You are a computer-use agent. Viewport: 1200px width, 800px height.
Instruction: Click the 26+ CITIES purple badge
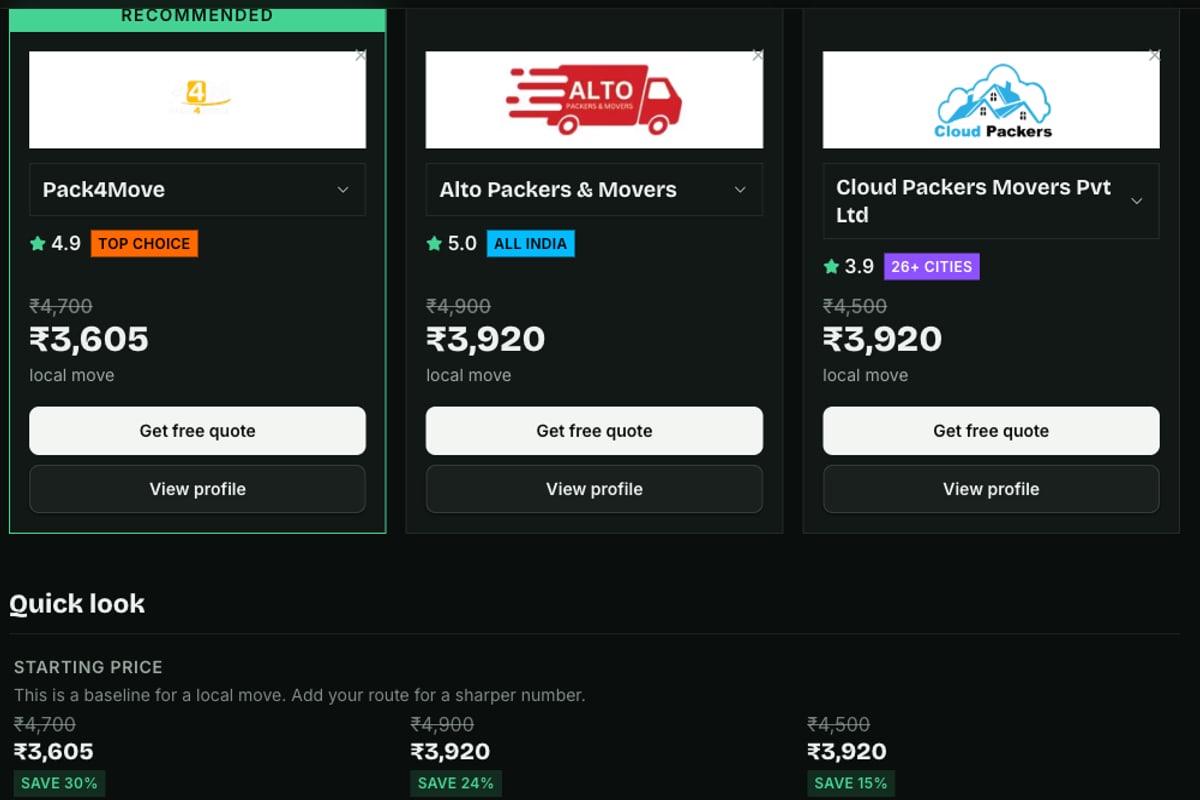932,266
